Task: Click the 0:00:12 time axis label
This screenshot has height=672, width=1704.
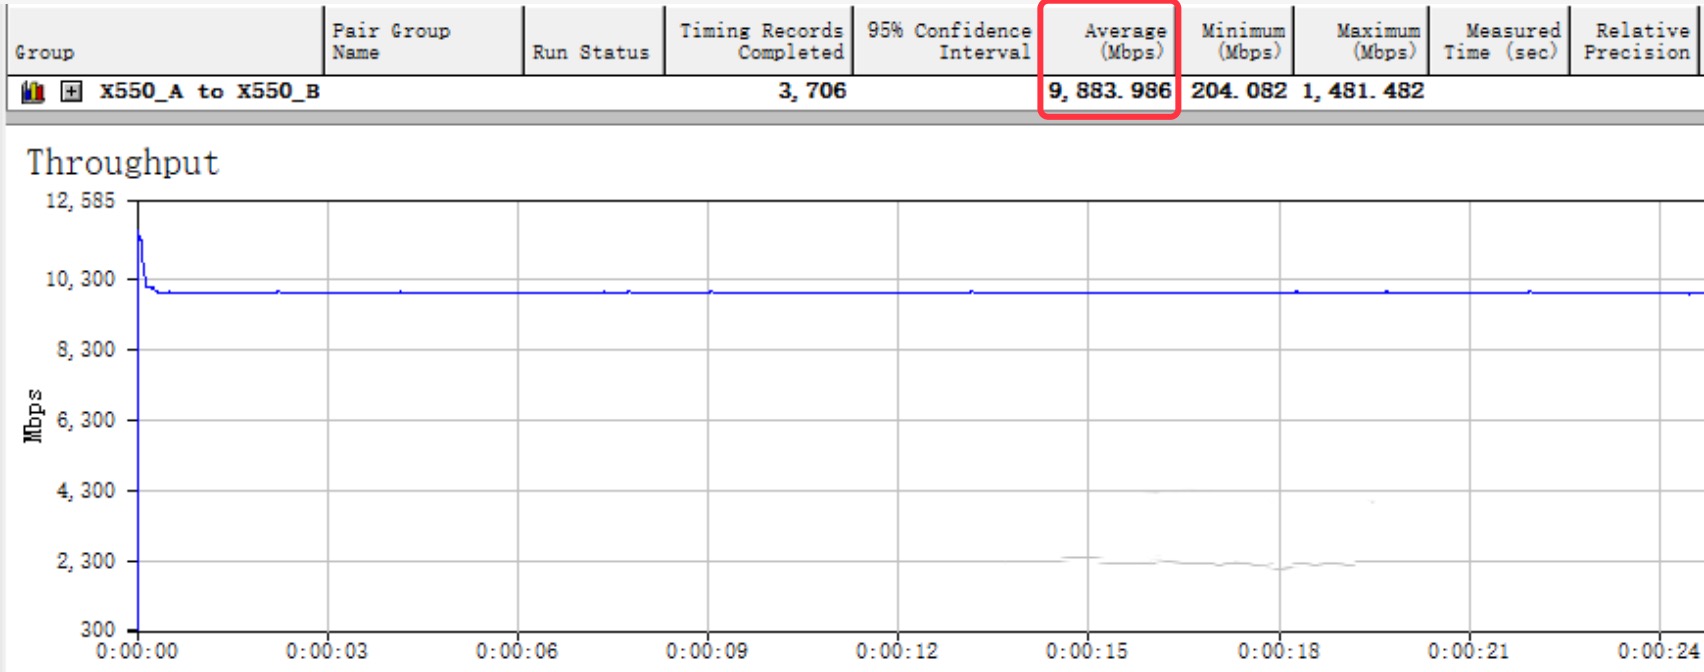Action: [897, 651]
